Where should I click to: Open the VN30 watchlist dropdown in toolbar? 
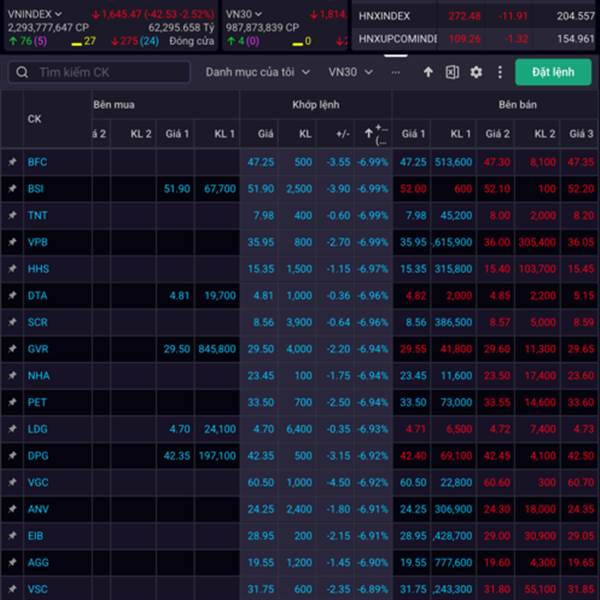click(x=351, y=72)
